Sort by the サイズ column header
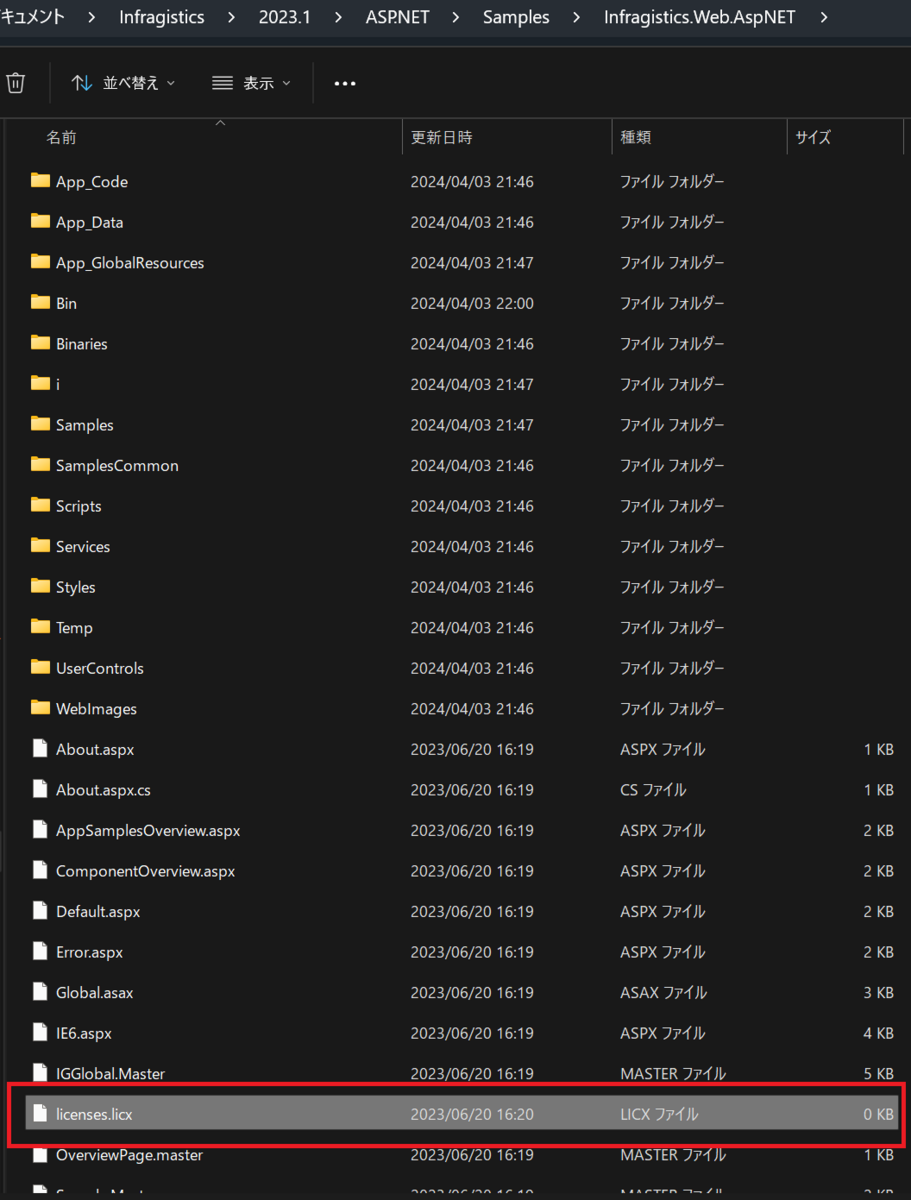The image size is (911, 1200). pyautogui.click(x=813, y=138)
